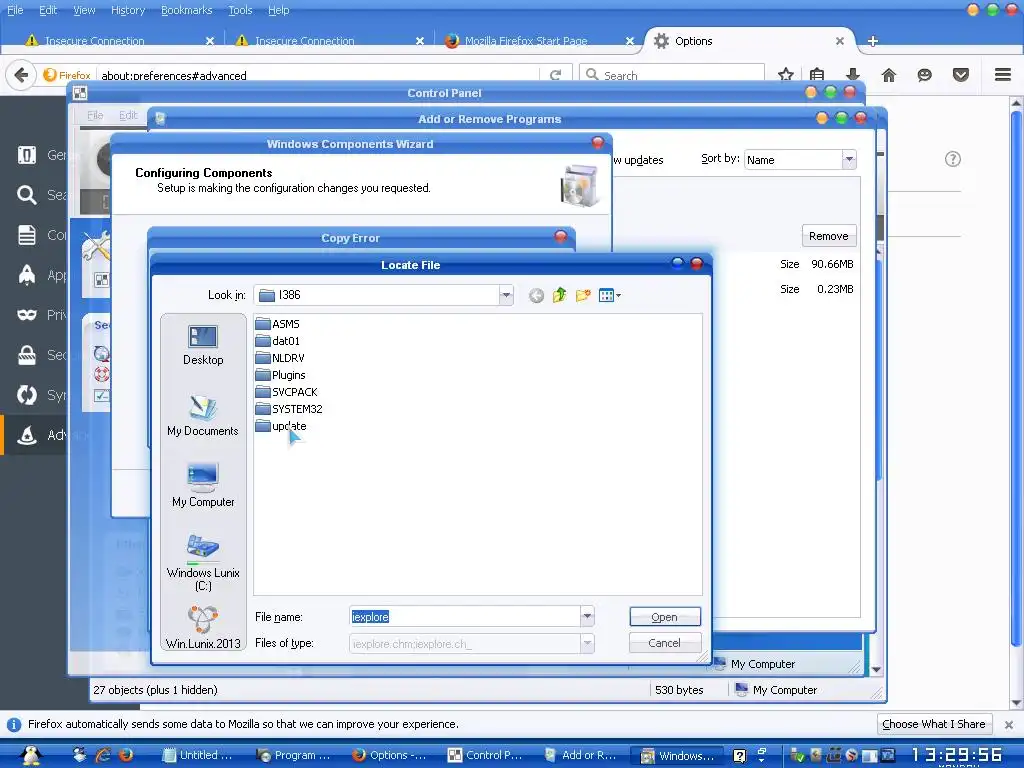Click the Hello chat smiley icon

point(924,75)
